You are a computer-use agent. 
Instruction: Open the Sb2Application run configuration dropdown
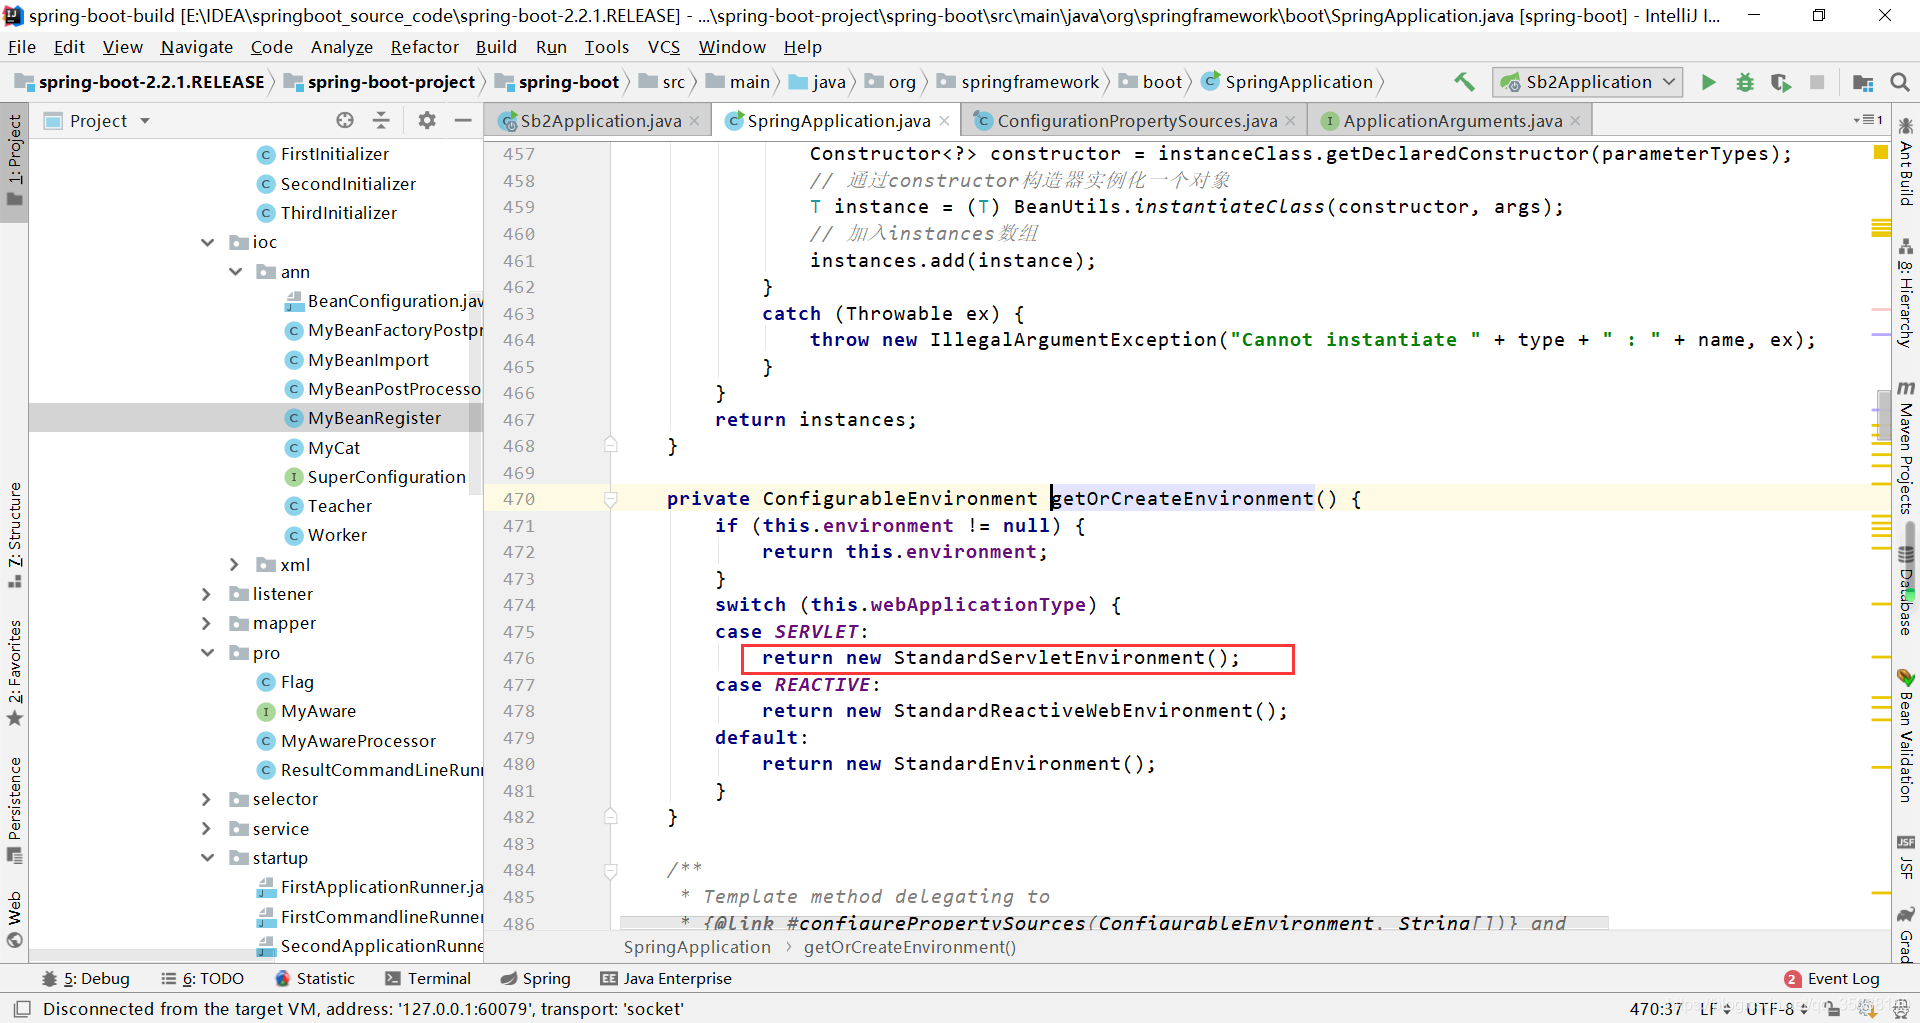click(x=1588, y=82)
